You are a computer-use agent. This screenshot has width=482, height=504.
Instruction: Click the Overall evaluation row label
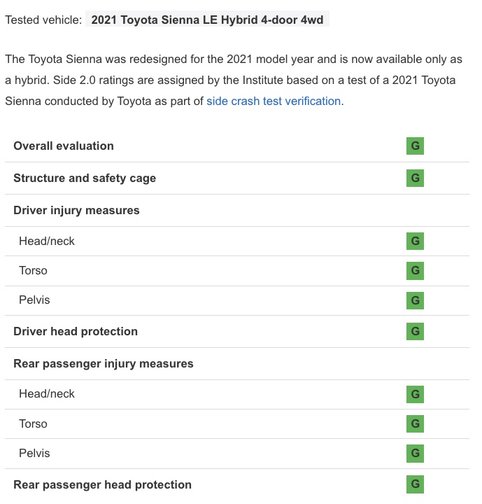[x=64, y=146]
